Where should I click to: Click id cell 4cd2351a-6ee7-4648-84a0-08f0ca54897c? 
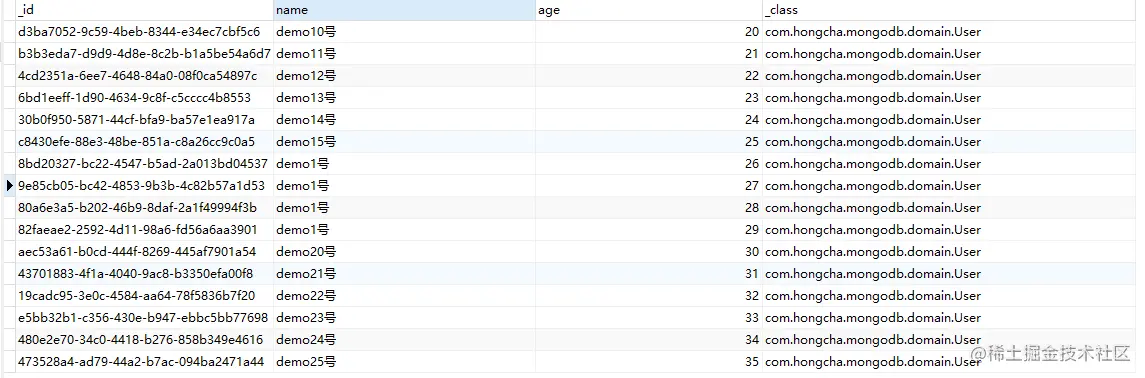pos(144,76)
